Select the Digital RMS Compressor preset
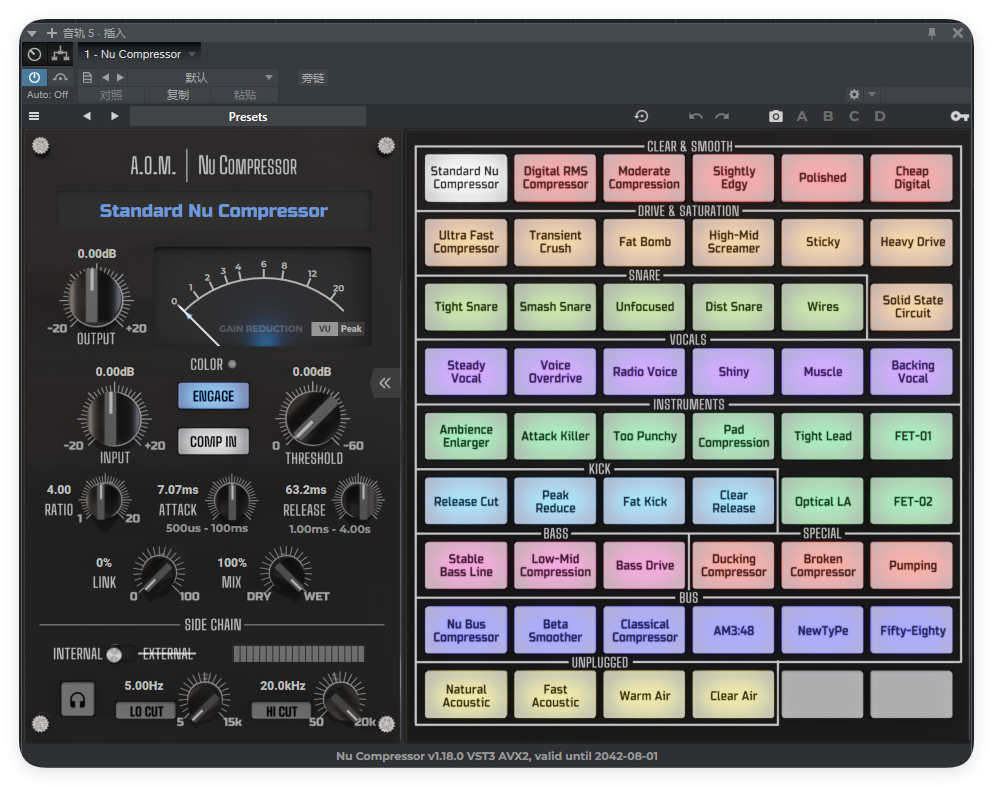993x787 pixels. [555, 178]
